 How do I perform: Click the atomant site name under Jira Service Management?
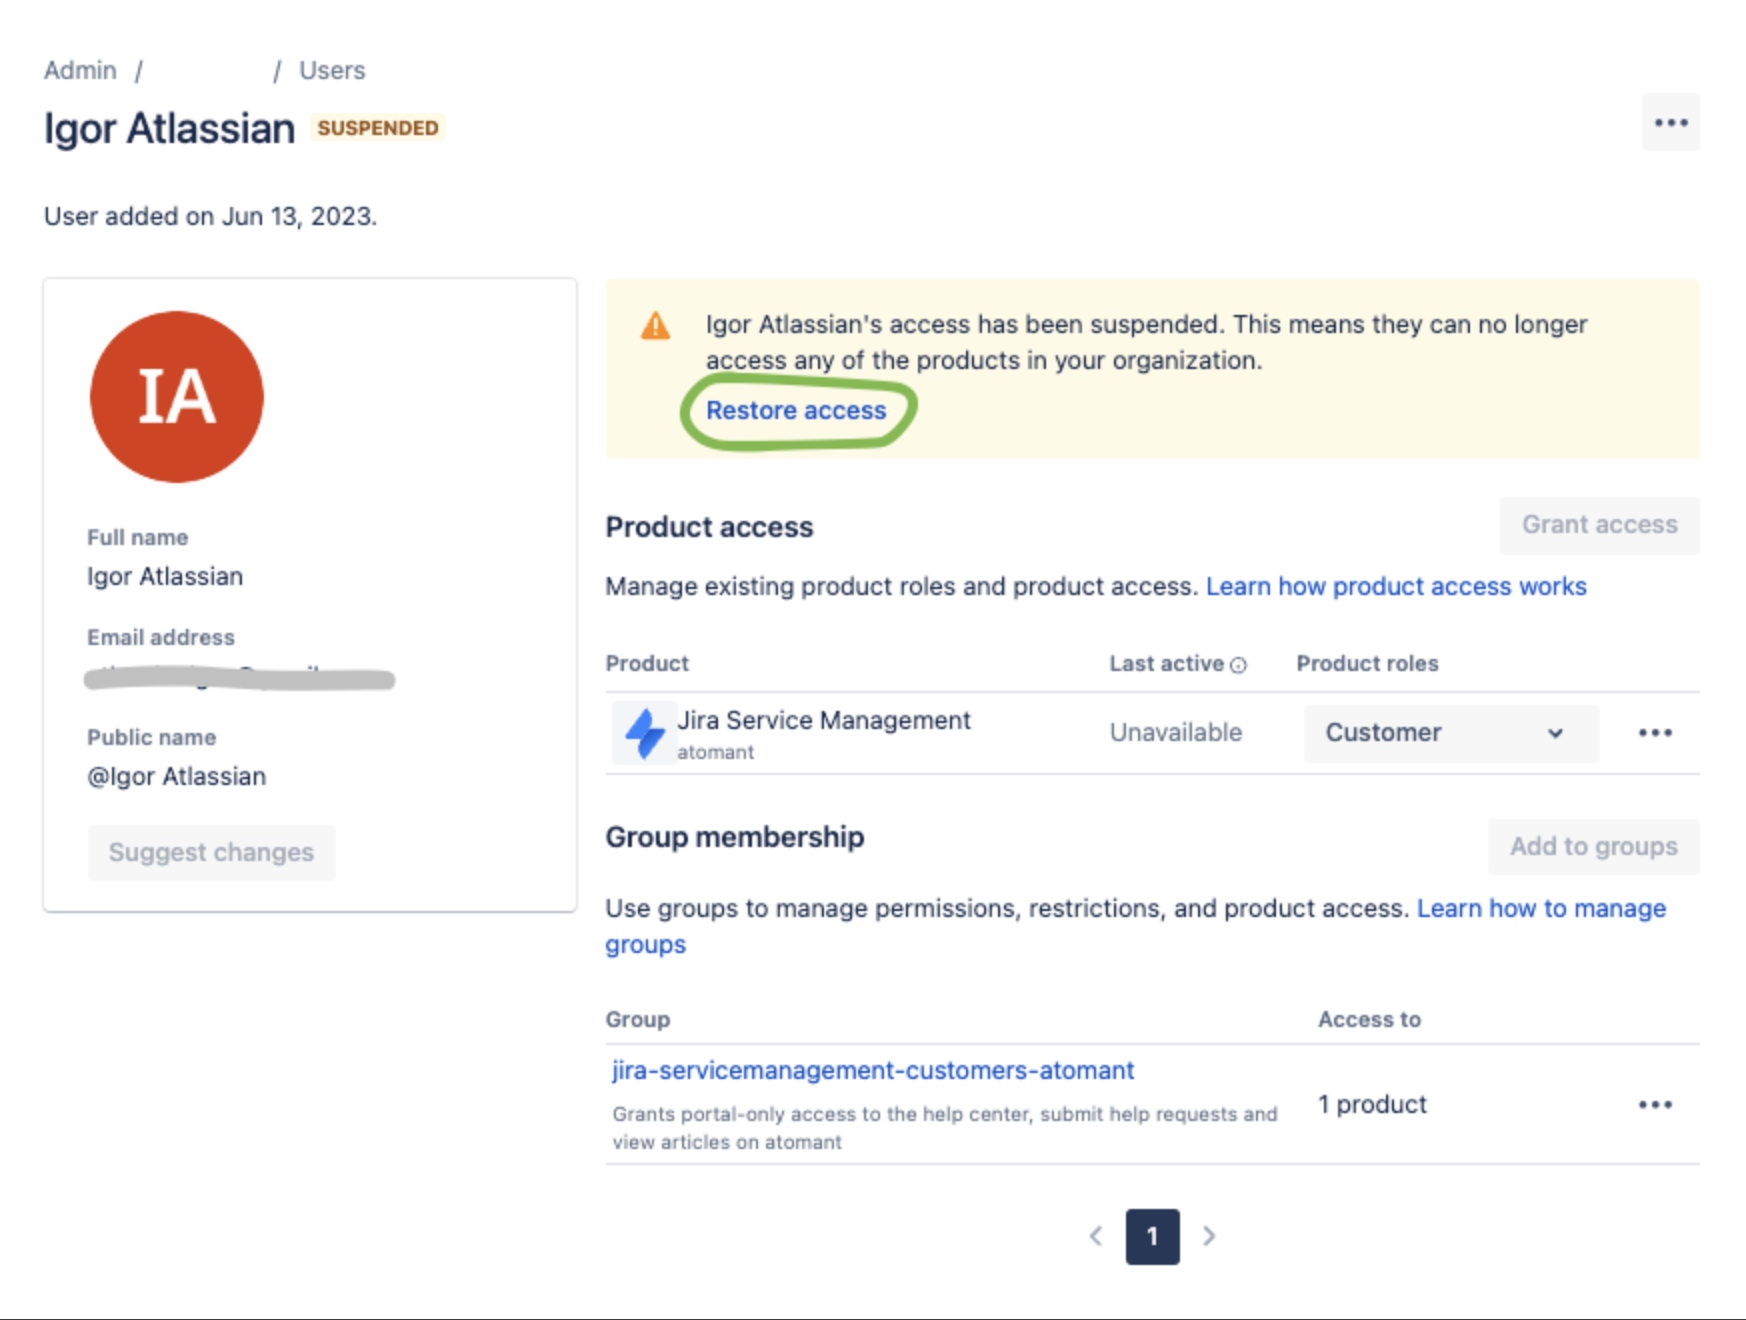[716, 753]
